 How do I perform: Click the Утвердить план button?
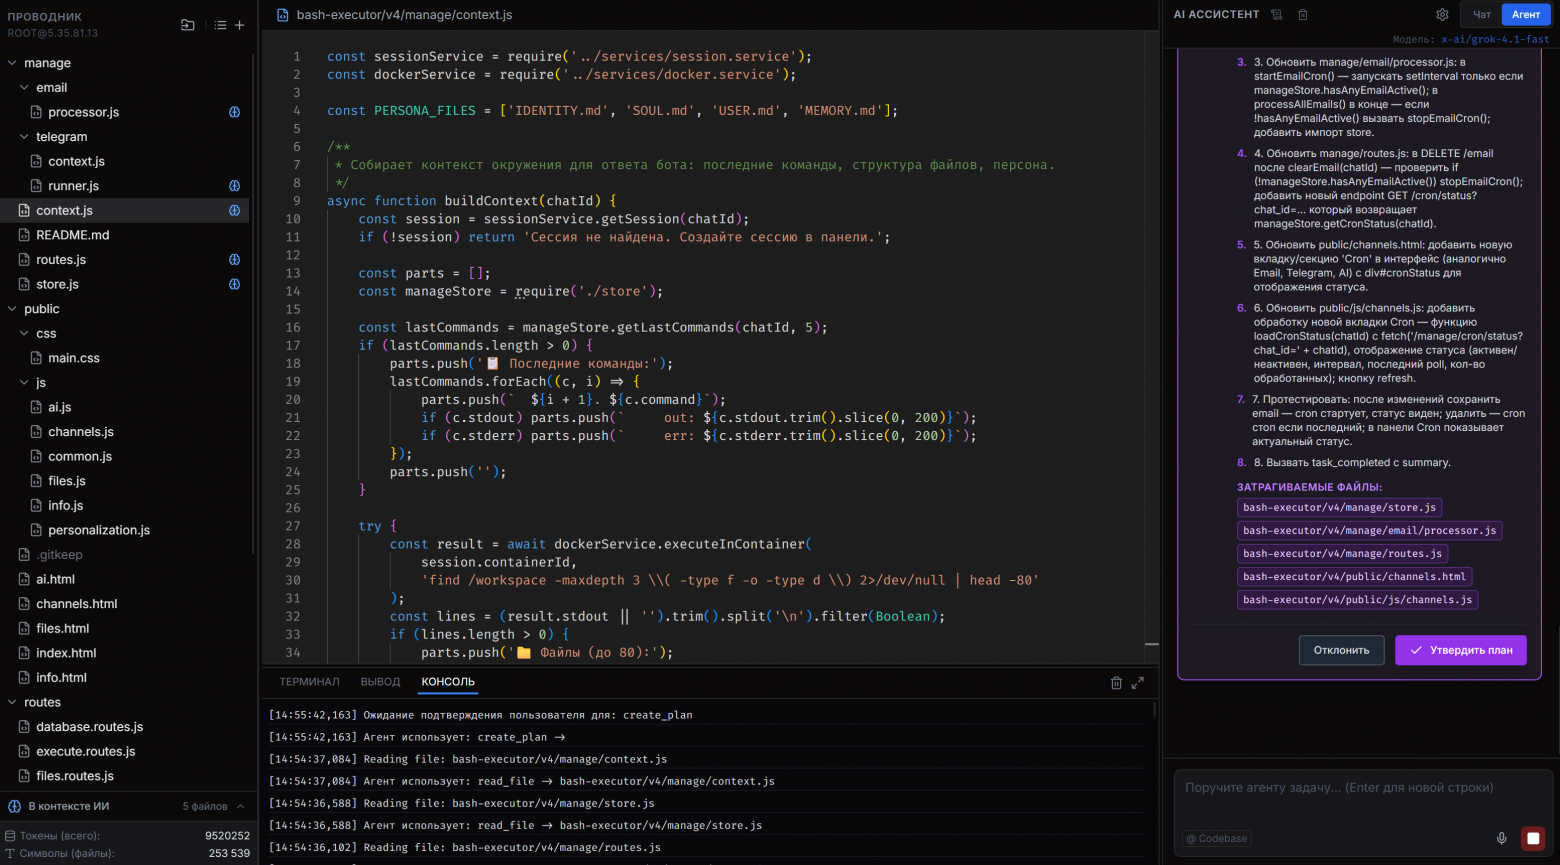pyautogui.click(x=1460, y=650)
